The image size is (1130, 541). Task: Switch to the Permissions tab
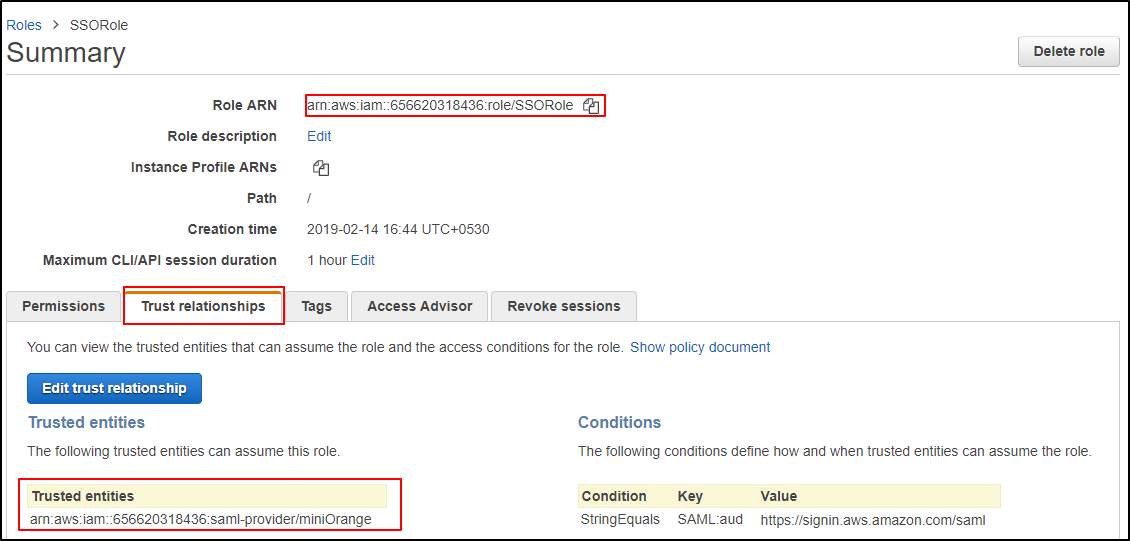(x=63, y=306)
